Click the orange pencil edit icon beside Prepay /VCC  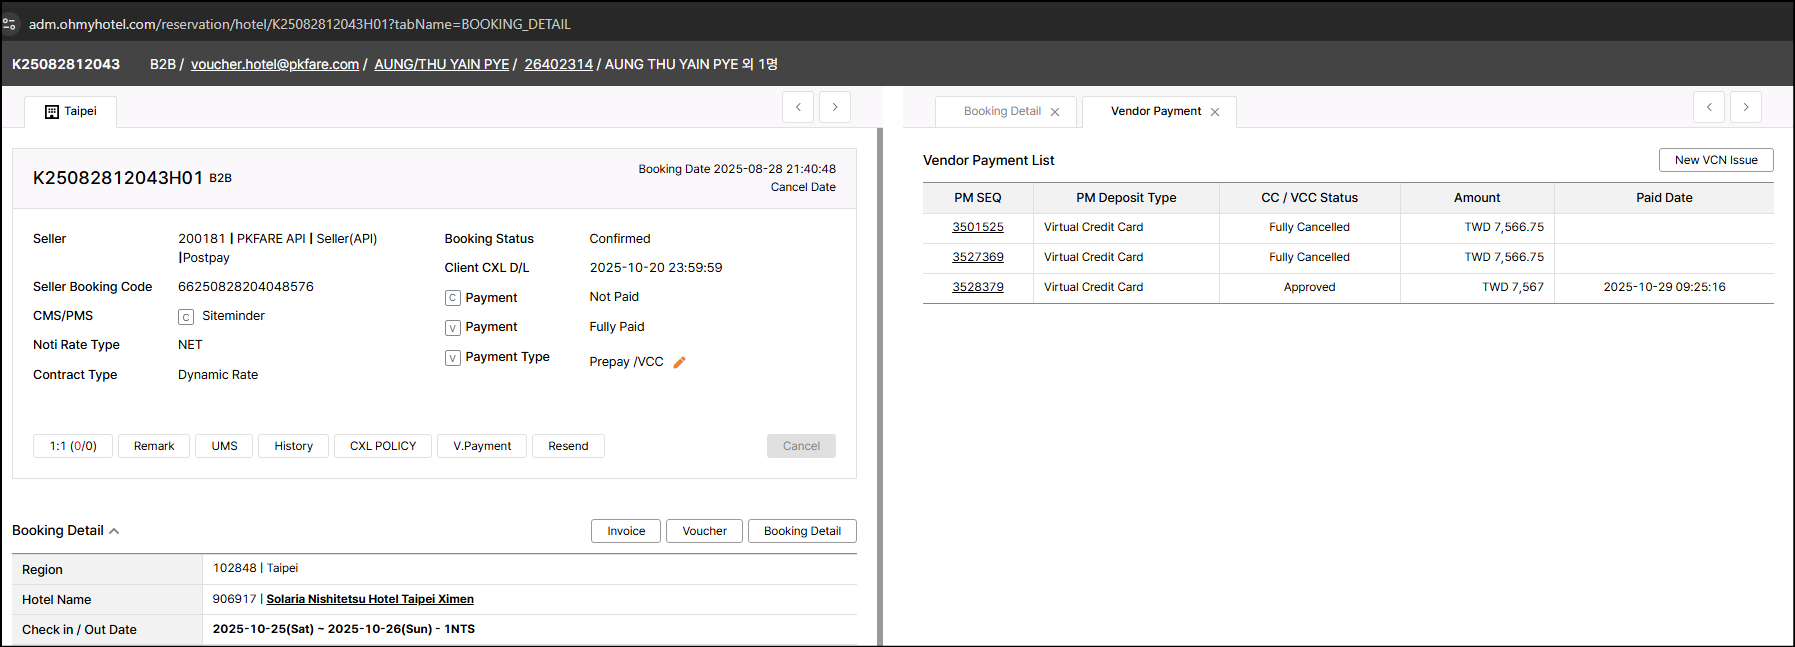680,362
